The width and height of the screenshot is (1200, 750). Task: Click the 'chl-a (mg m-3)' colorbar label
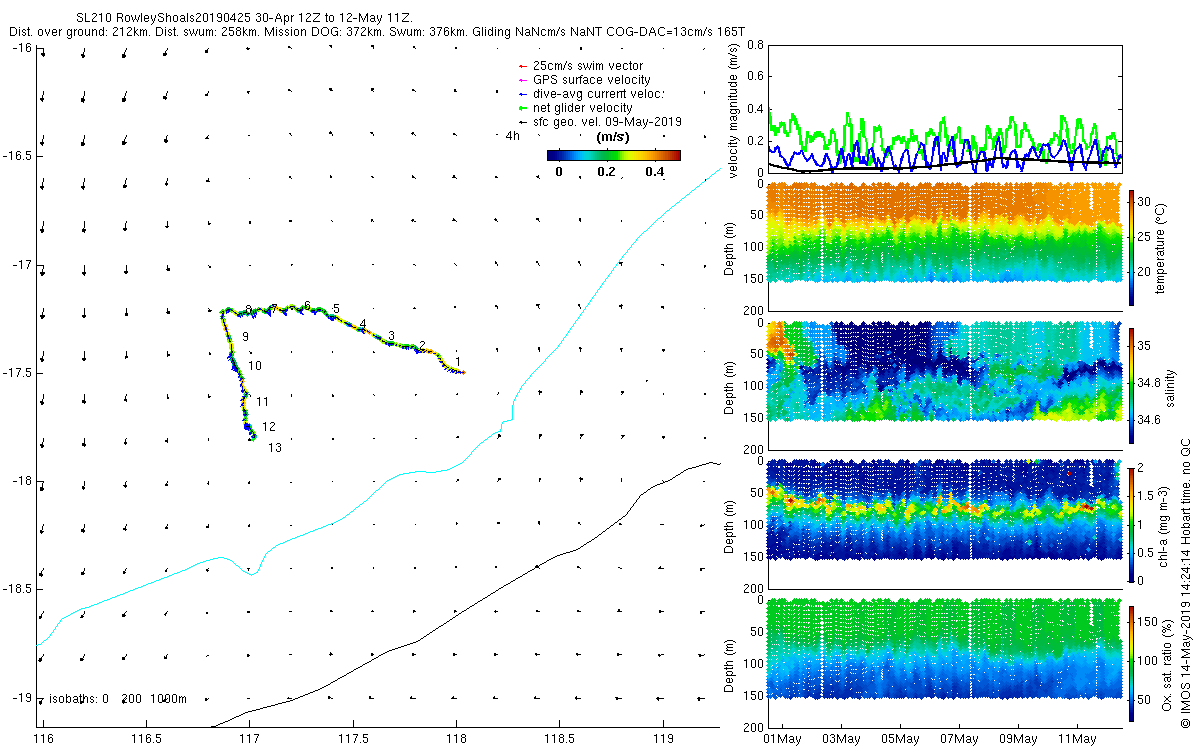1162,524
